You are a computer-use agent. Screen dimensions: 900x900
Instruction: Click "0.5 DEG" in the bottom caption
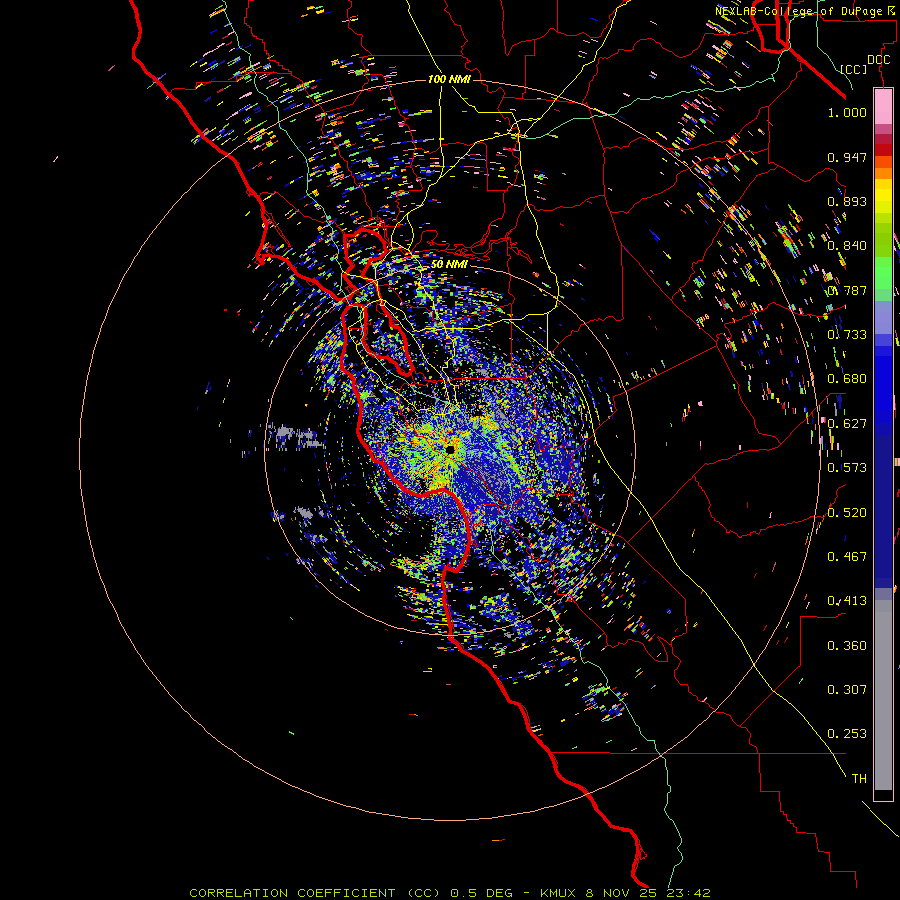click(480, 893)
